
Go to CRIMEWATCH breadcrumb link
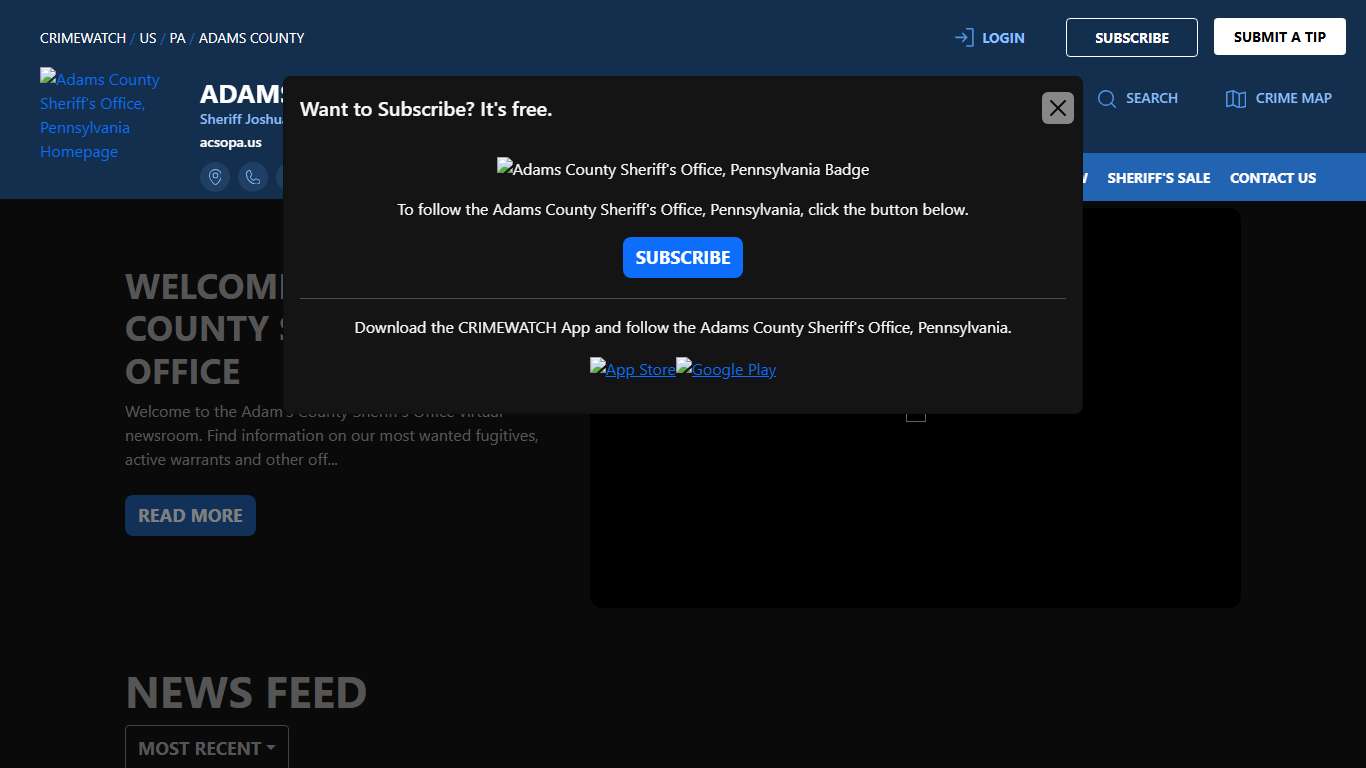pyautogui.click(x=83, y=38)
